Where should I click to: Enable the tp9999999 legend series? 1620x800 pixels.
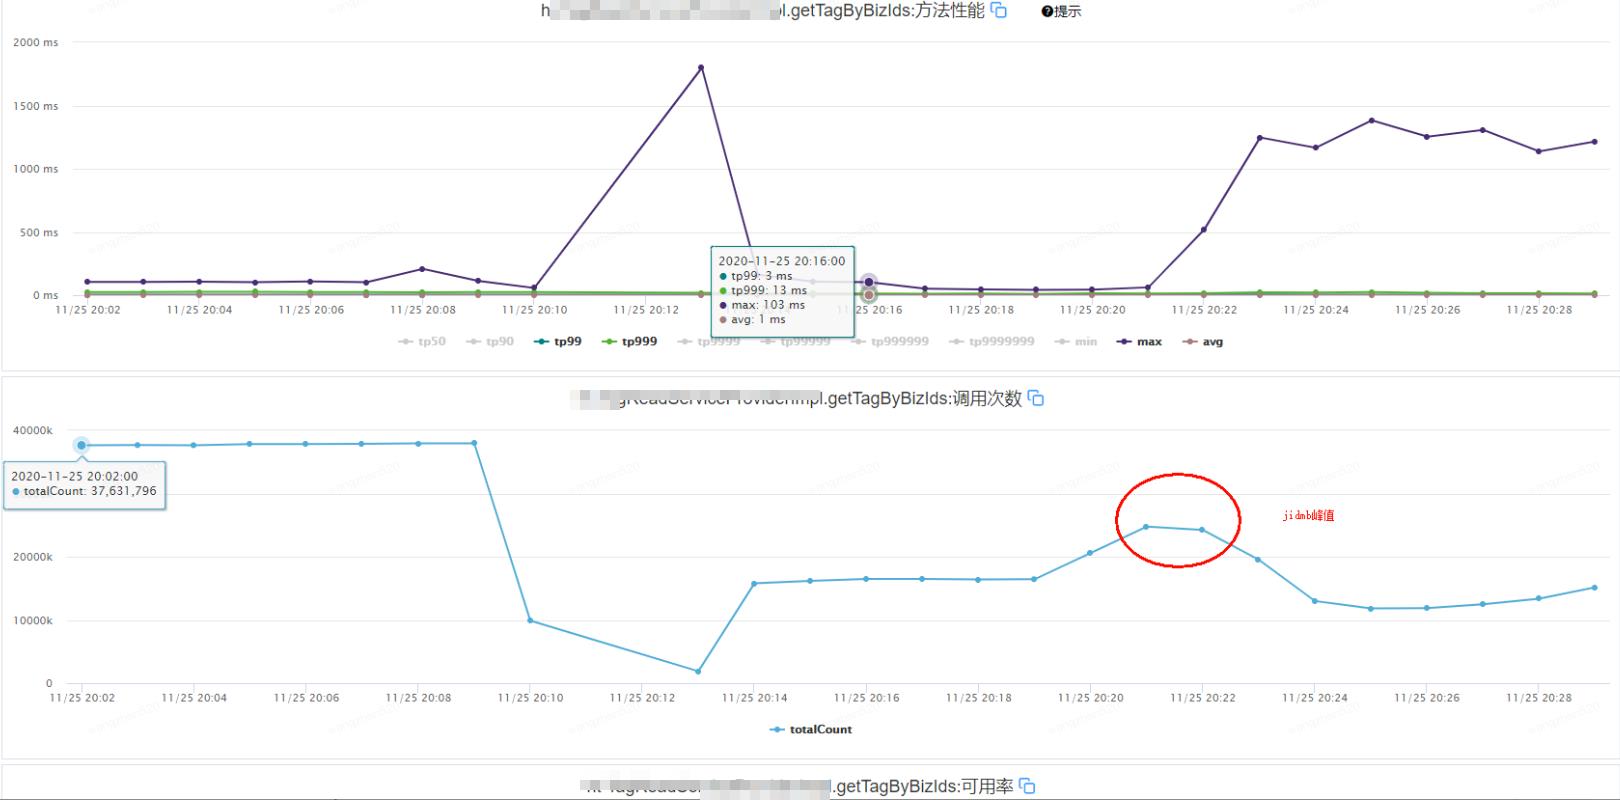click(x=992, y=342)
